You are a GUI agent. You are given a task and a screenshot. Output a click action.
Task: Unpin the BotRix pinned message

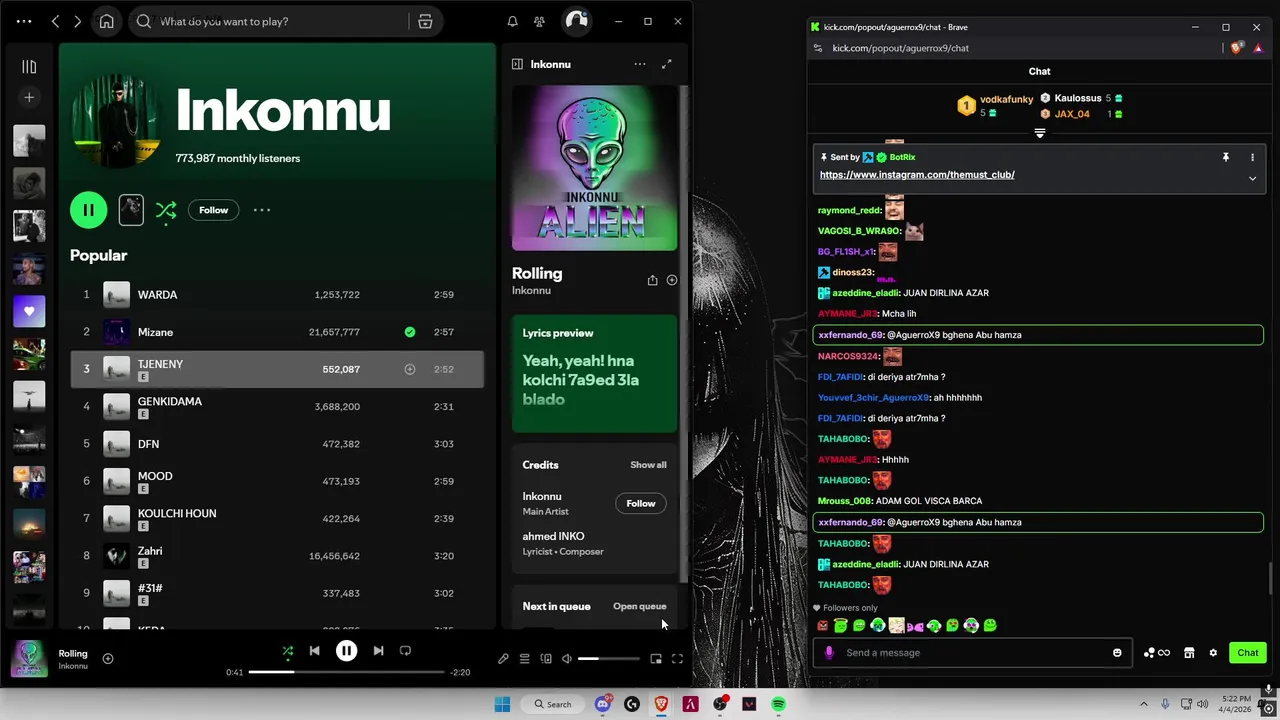click(x=1225, y=157)
